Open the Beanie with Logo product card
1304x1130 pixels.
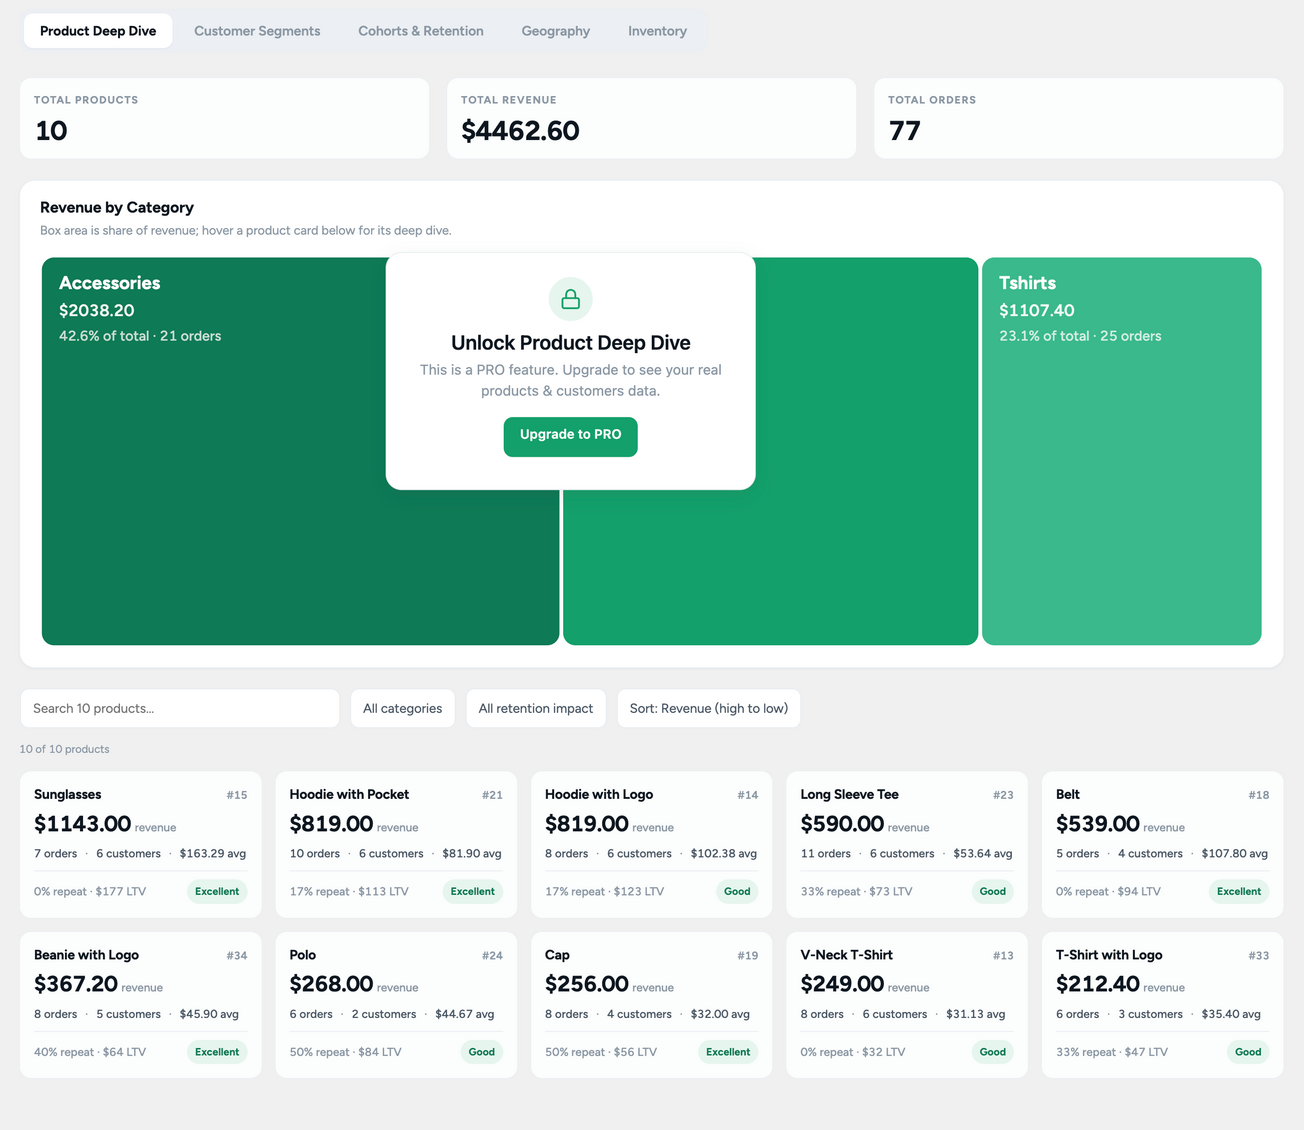coord(141,1005)
